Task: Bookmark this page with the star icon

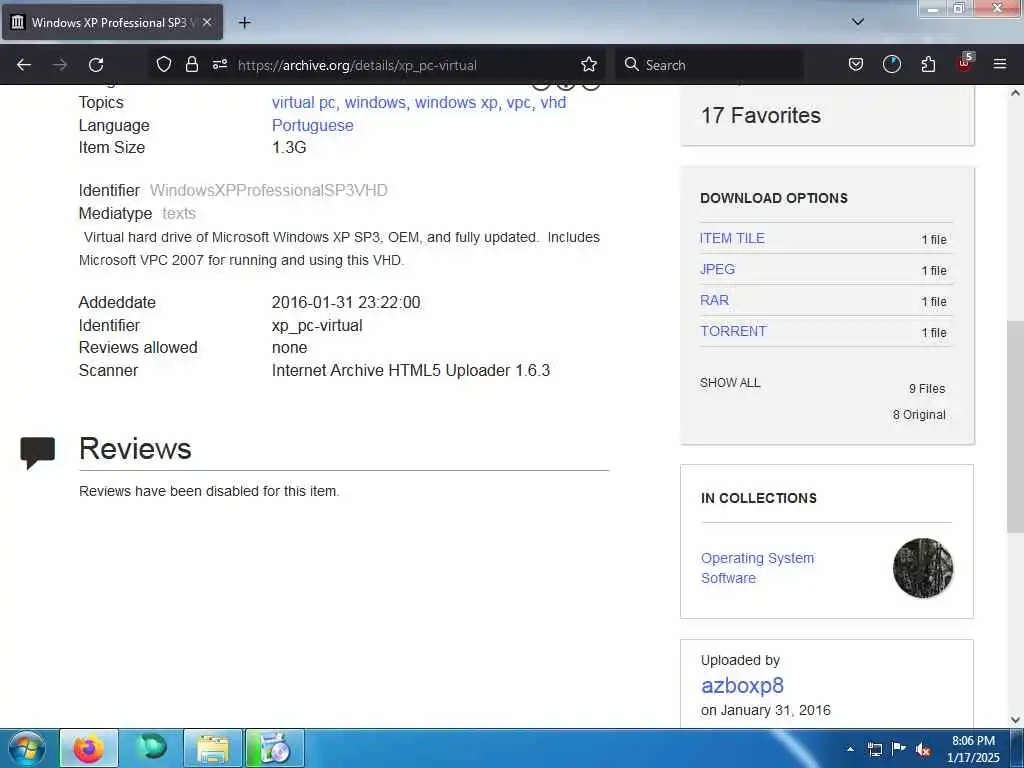Action: click(588, 65)
